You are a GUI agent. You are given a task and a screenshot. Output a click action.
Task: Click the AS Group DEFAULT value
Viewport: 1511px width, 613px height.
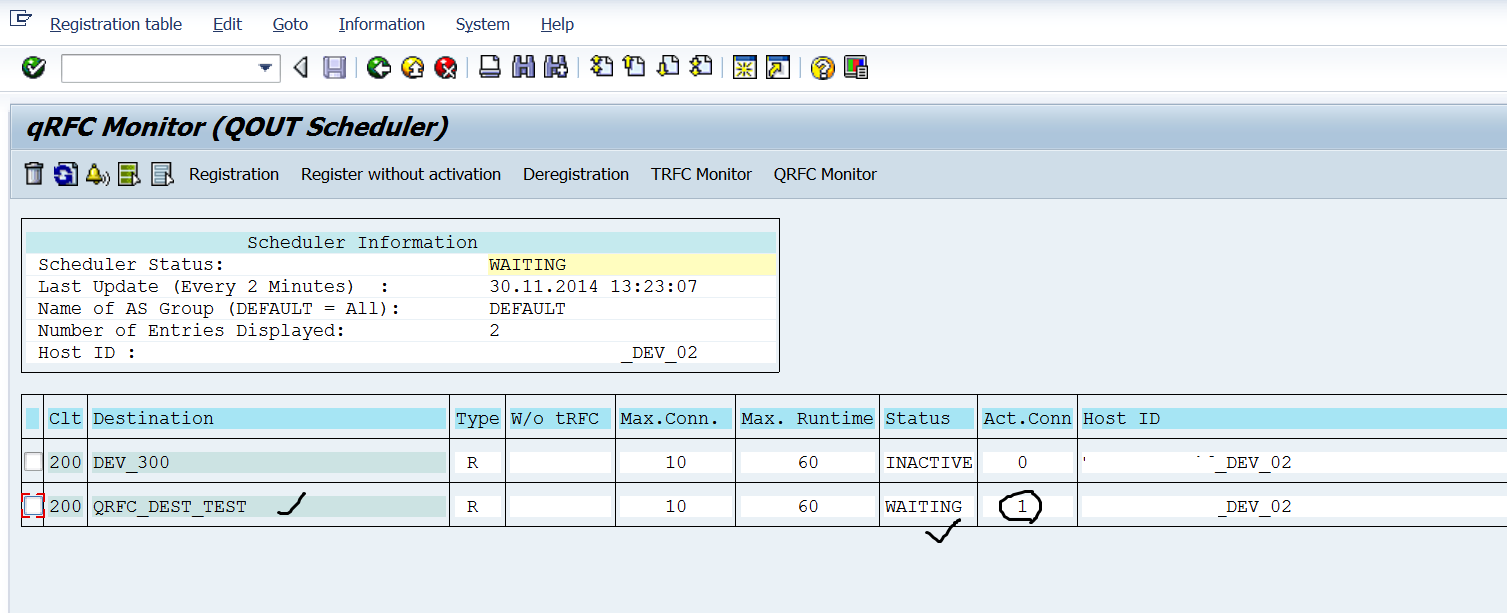coord(527,308)
